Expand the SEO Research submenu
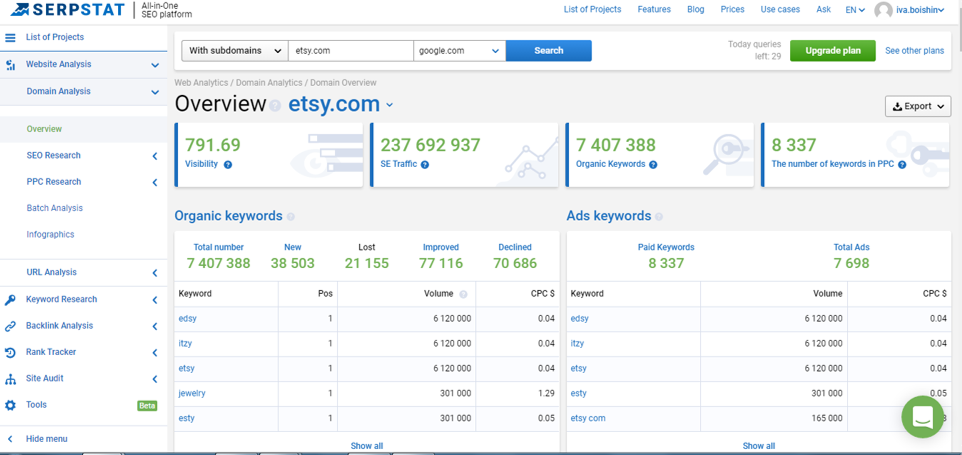Viewport: 962px width, 455px height. pos(155,156)
